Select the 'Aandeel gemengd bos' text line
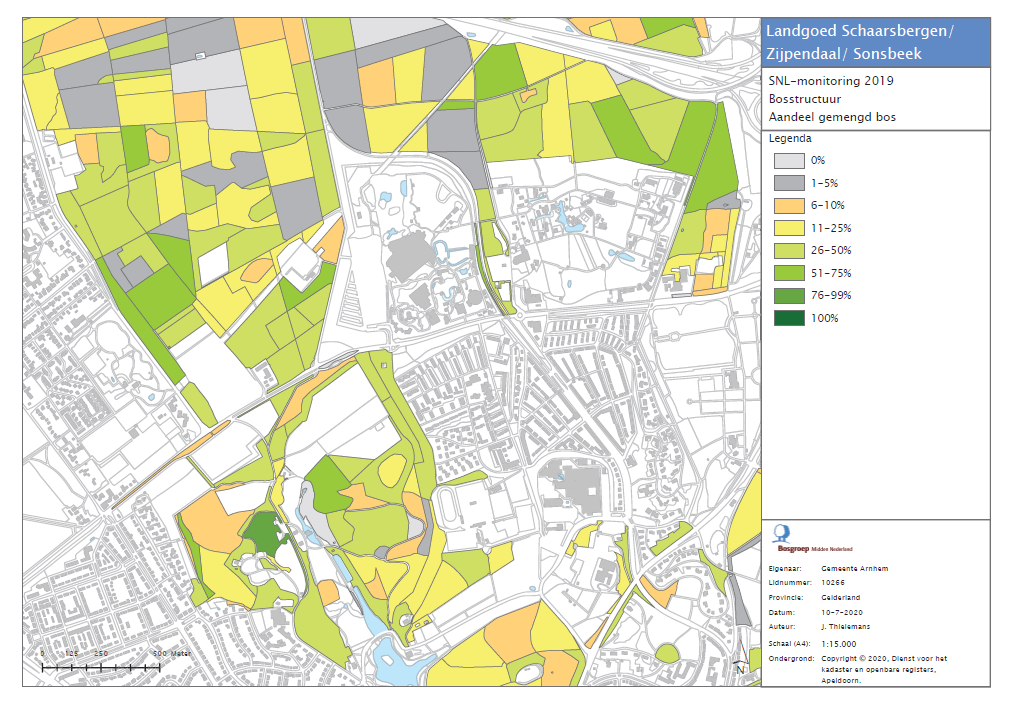Viewport: 1013px width, 710px height. point(832,117)
